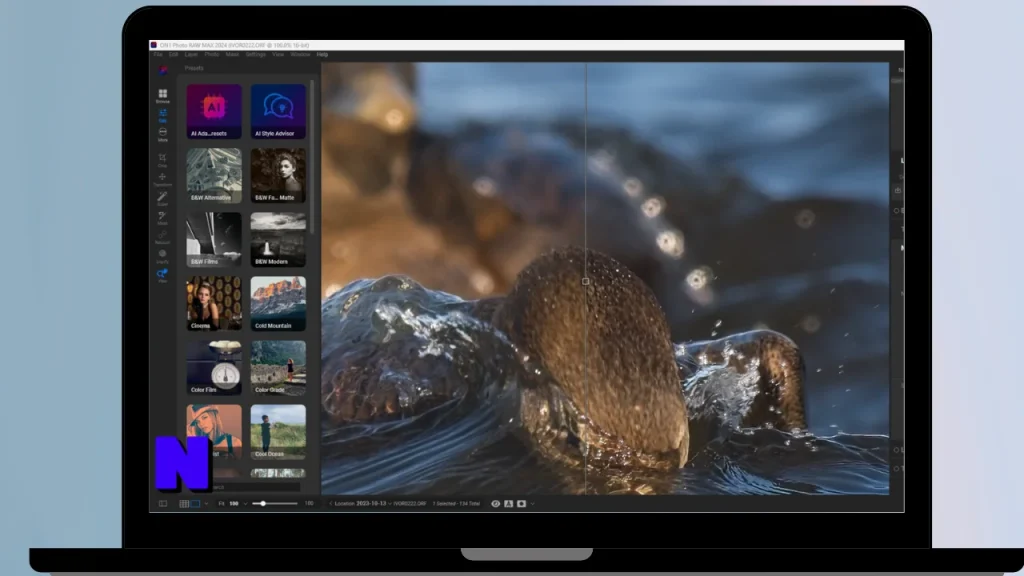Screen dimensions: 1024x576
Task: Open the Edit menu
Action: pos(173,55)
